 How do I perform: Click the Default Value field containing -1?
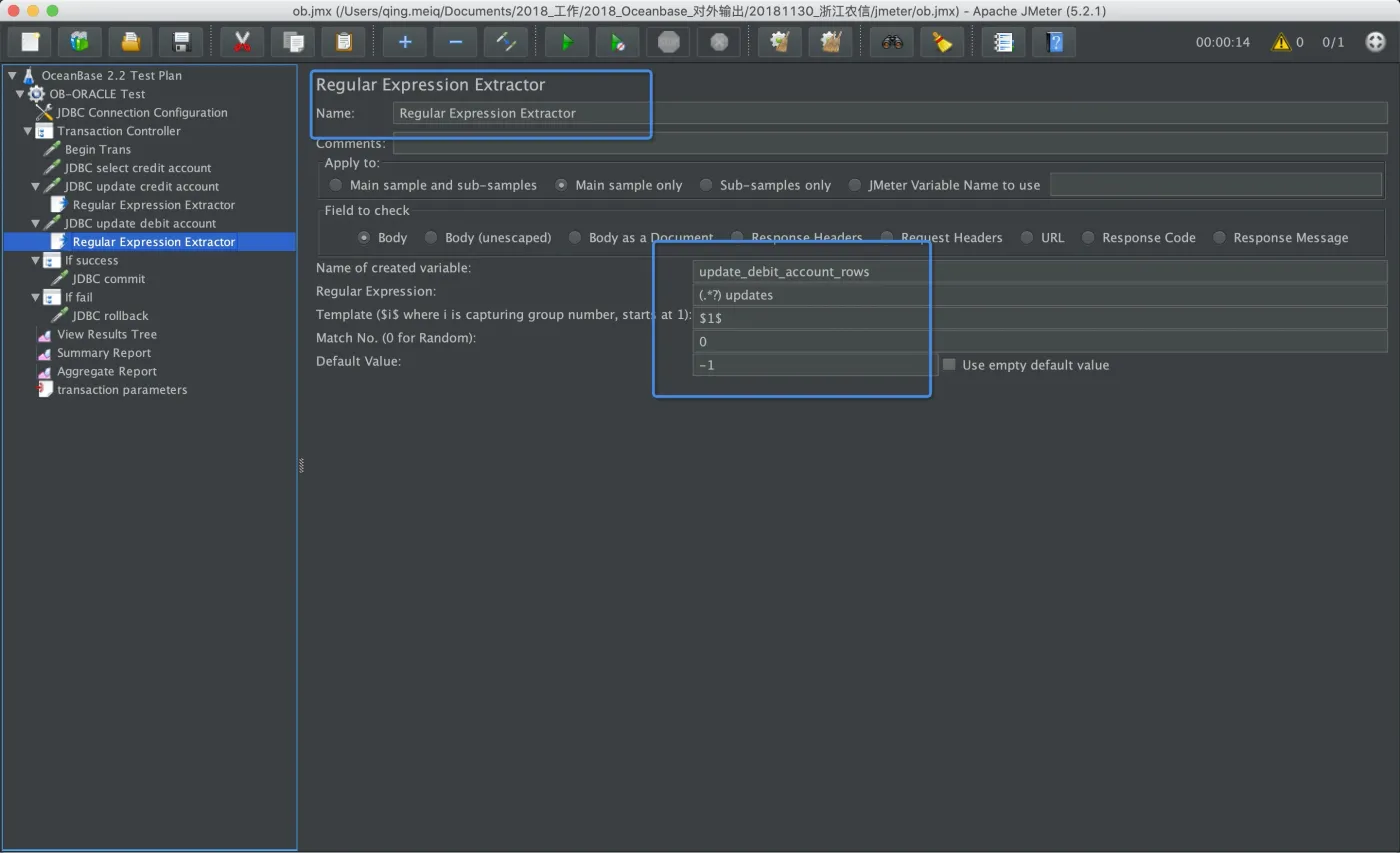pos(815,365)
